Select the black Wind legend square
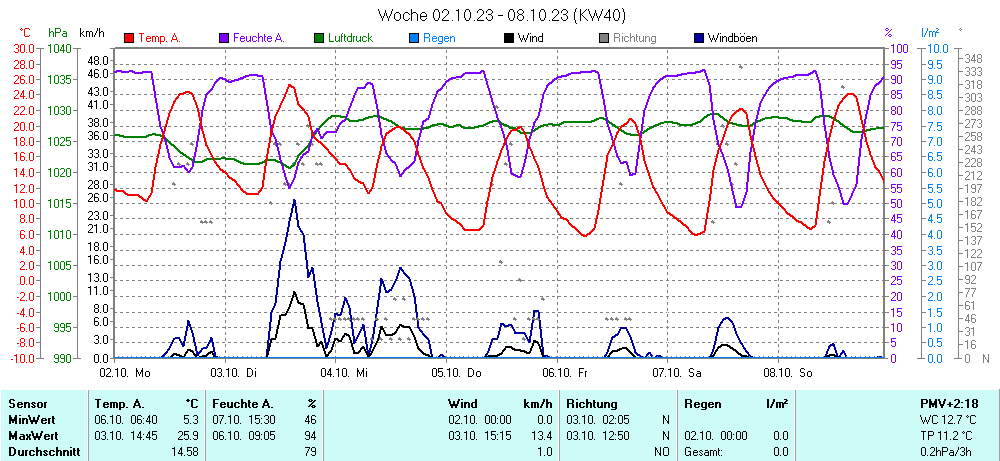The image size is (1000, 461). [x=509, y=38]
